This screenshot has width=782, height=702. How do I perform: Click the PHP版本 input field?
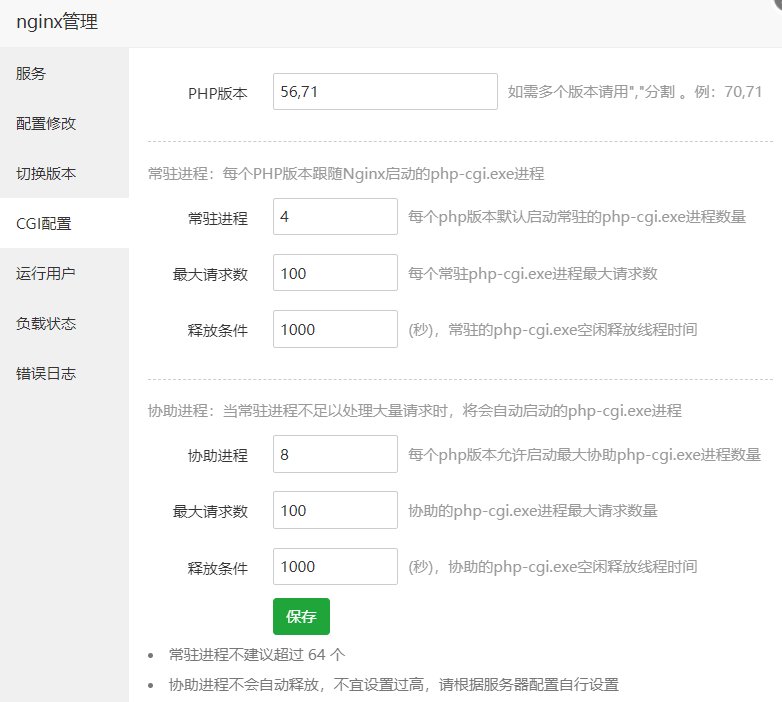(x=385, y=92)
